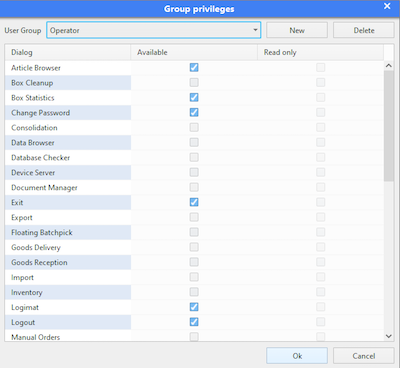Enable Available for Goods Delivery
400x368 pixels.
(194, 247)
